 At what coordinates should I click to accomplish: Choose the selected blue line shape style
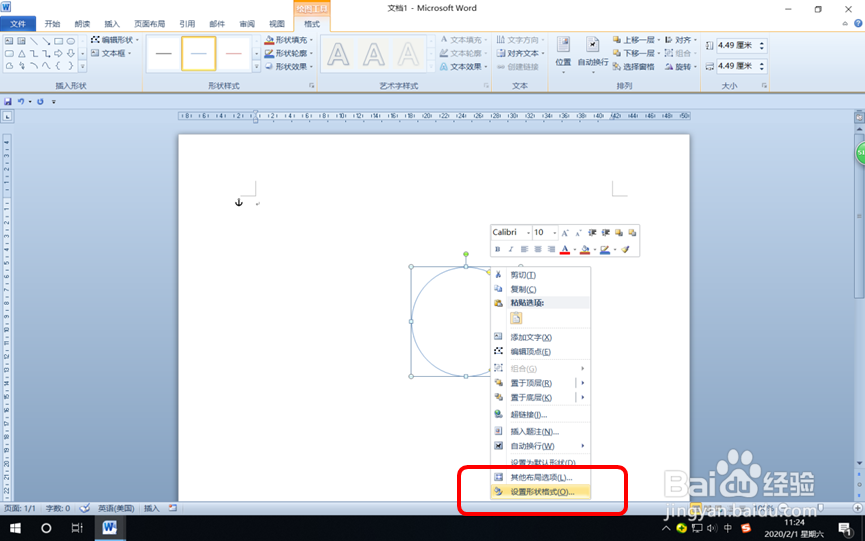[199, 53]
